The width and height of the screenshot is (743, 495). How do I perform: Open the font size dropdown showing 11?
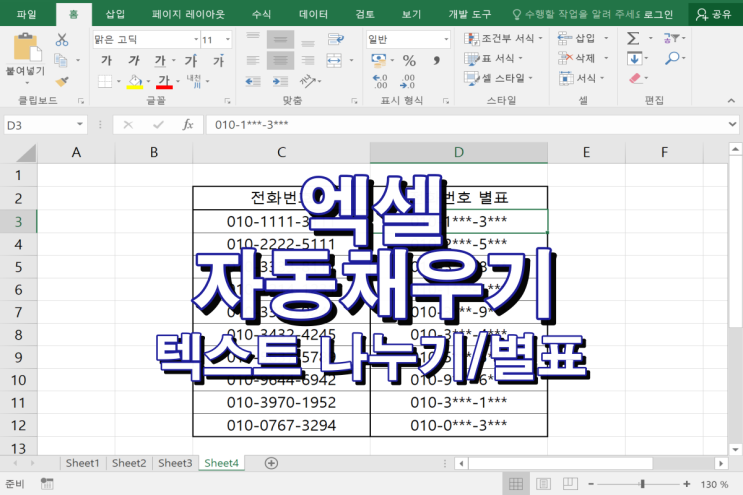tap(228, 39)
